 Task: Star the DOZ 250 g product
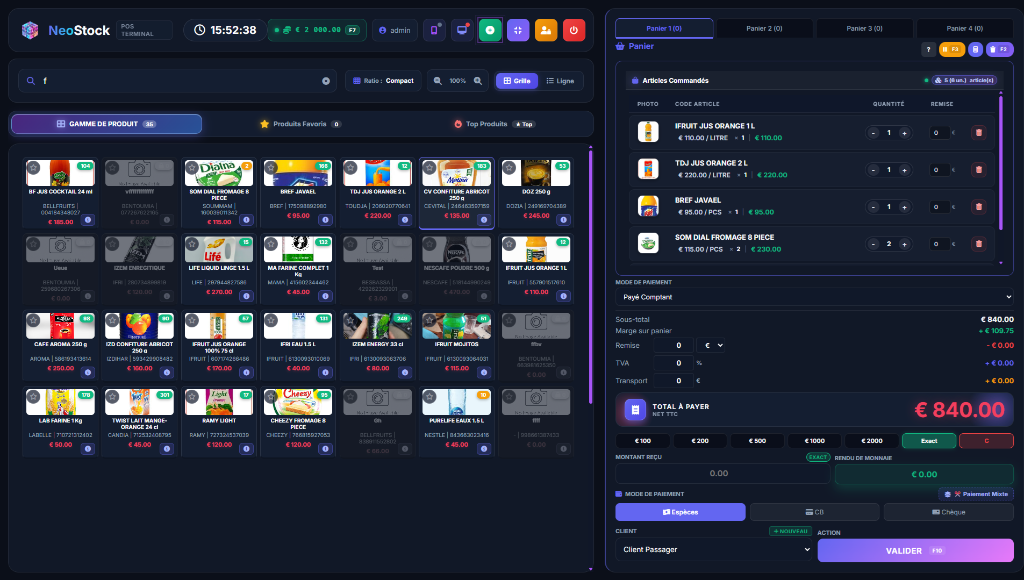coord(509,168)
